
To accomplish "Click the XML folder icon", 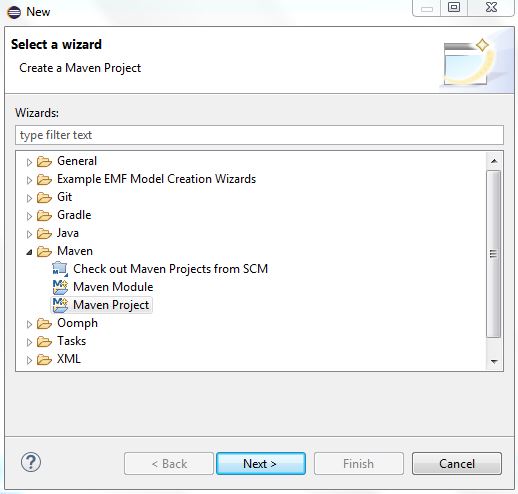I will (44, 359).
